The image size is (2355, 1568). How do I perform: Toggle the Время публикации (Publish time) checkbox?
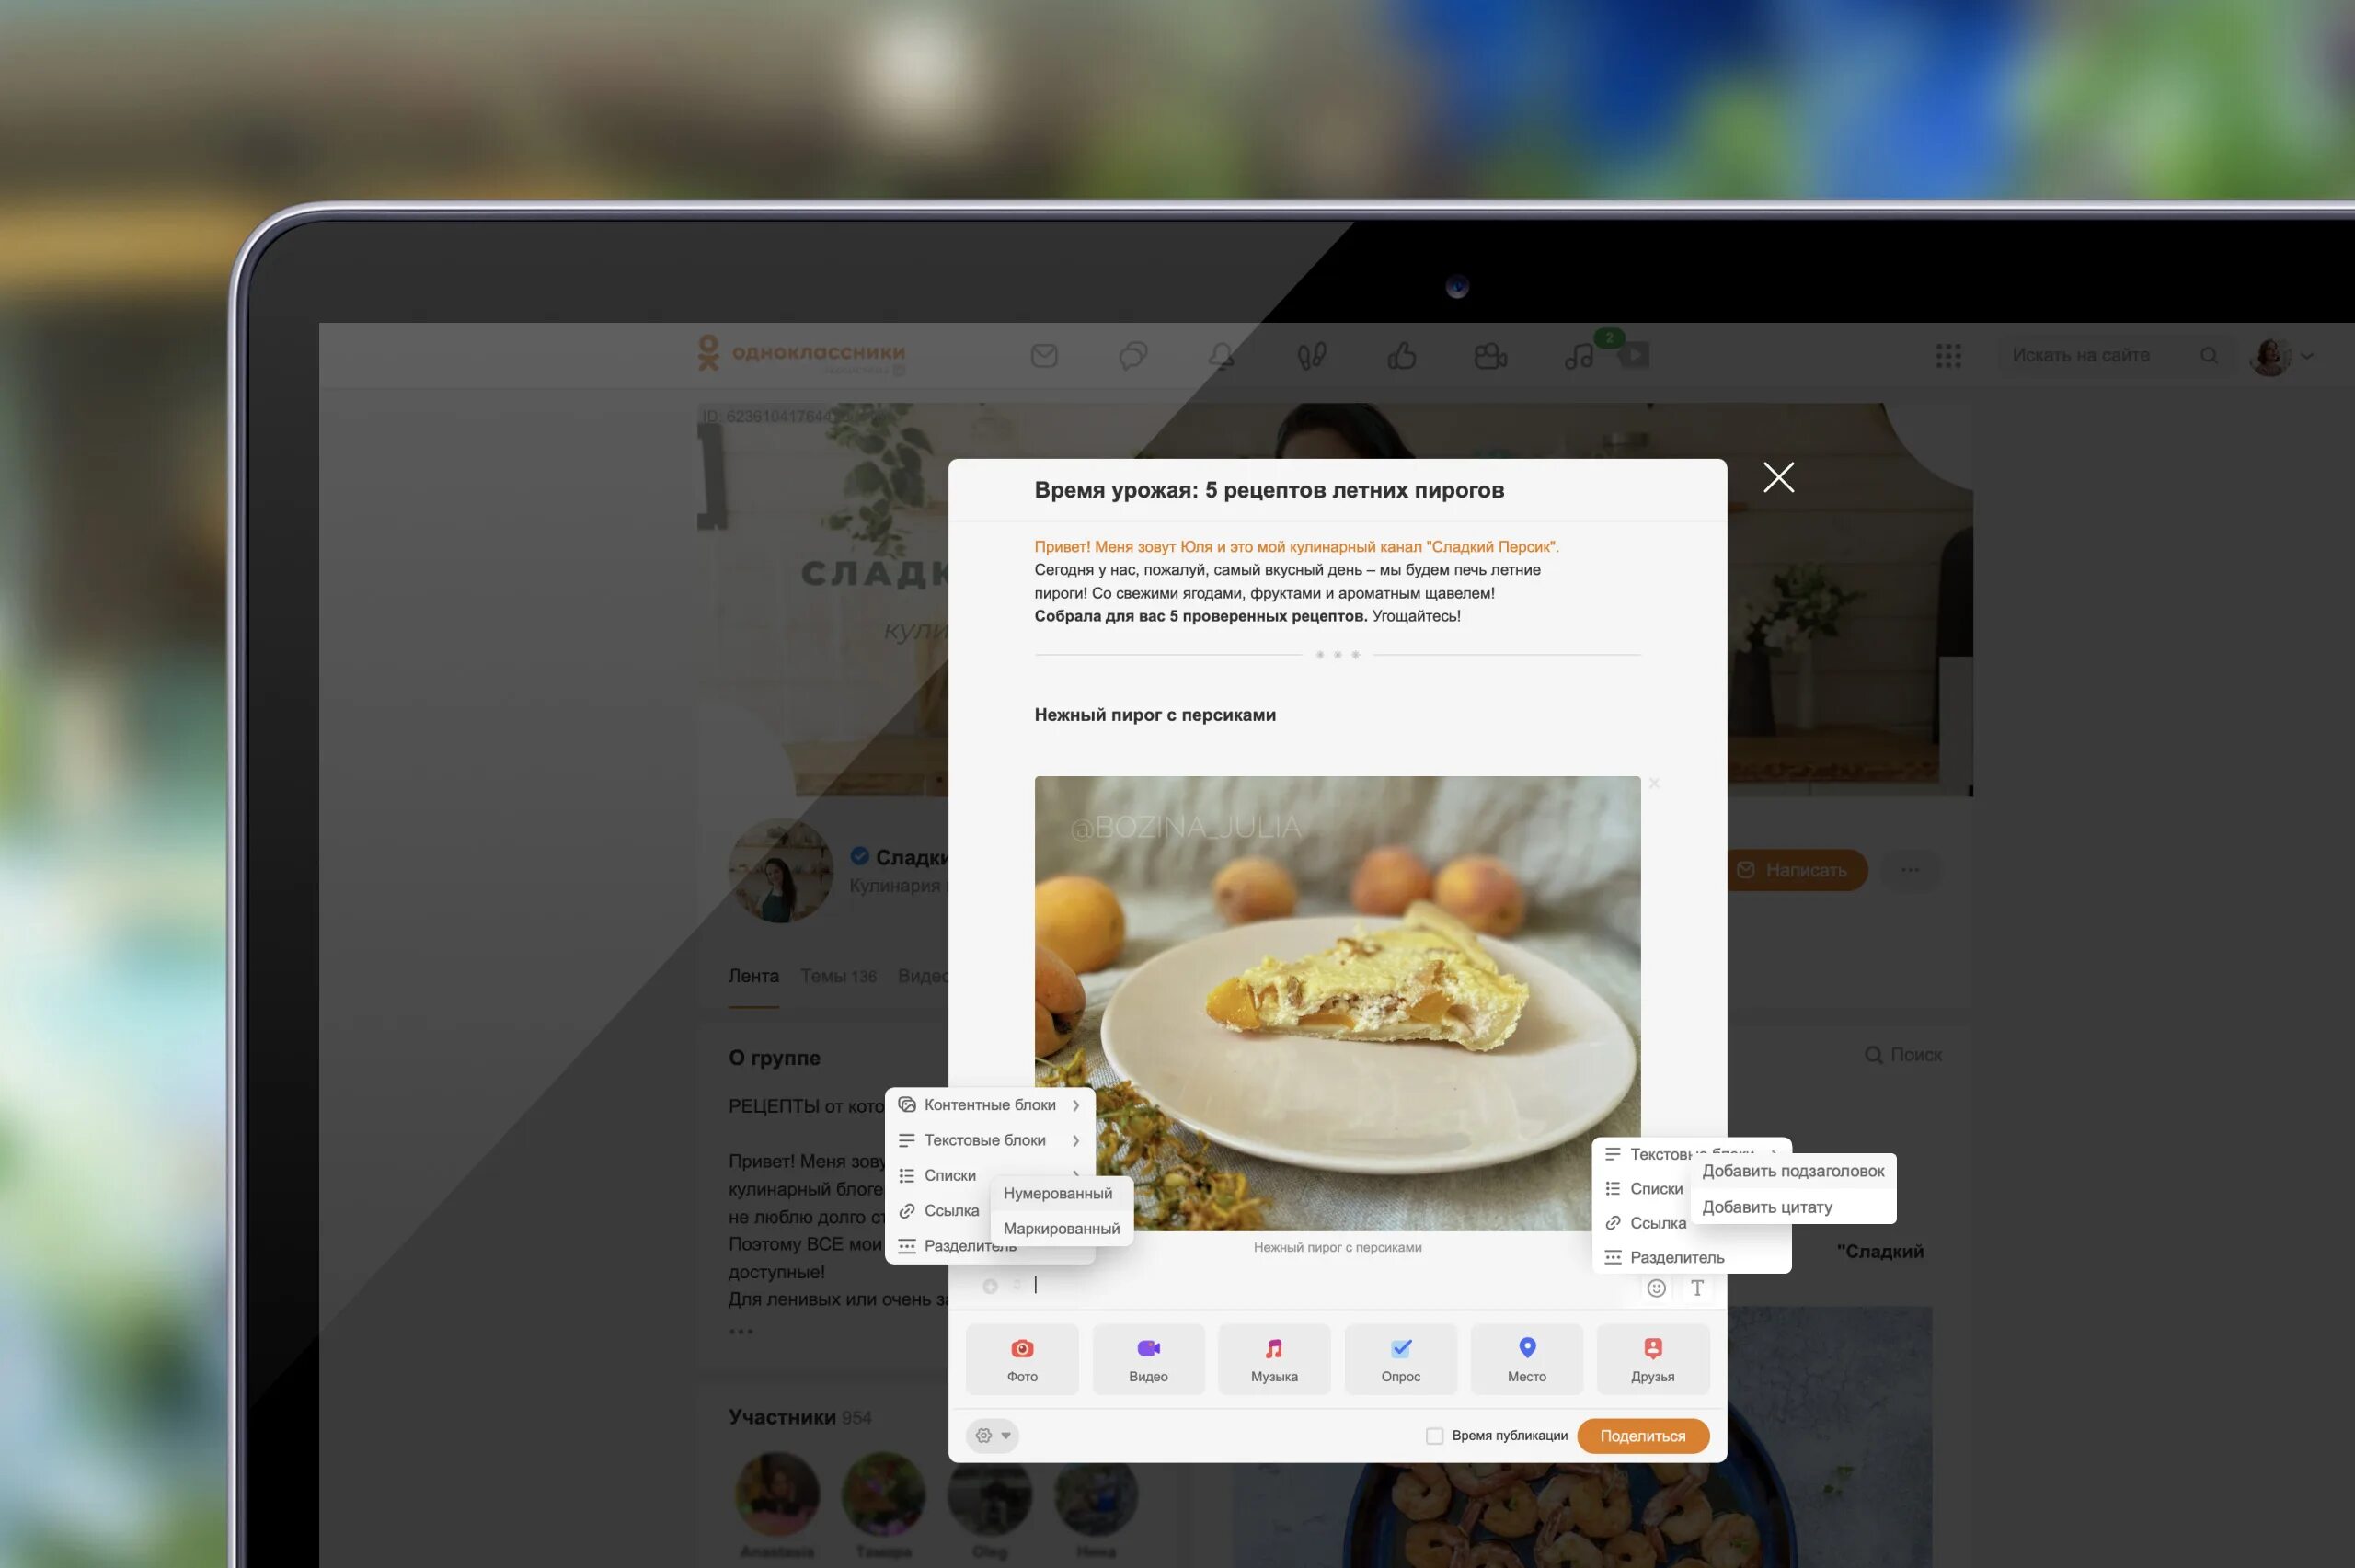[x=1433, y=1435]
